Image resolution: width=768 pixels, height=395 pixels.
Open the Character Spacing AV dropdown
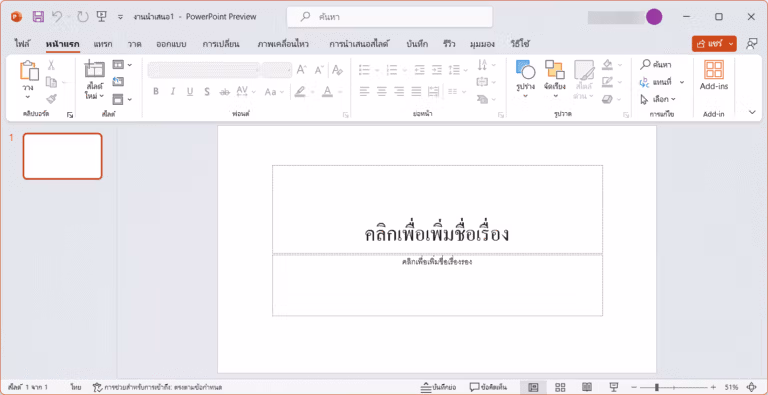click(246, 92)
